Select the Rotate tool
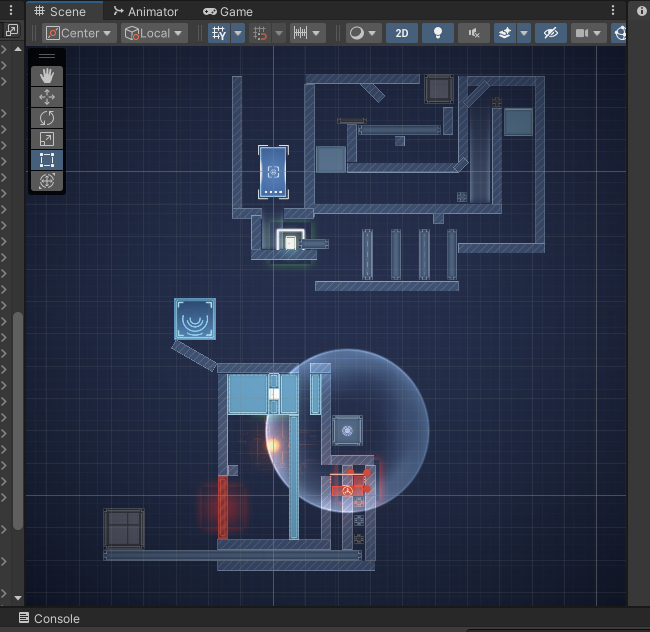 click(x=47, y=118)
